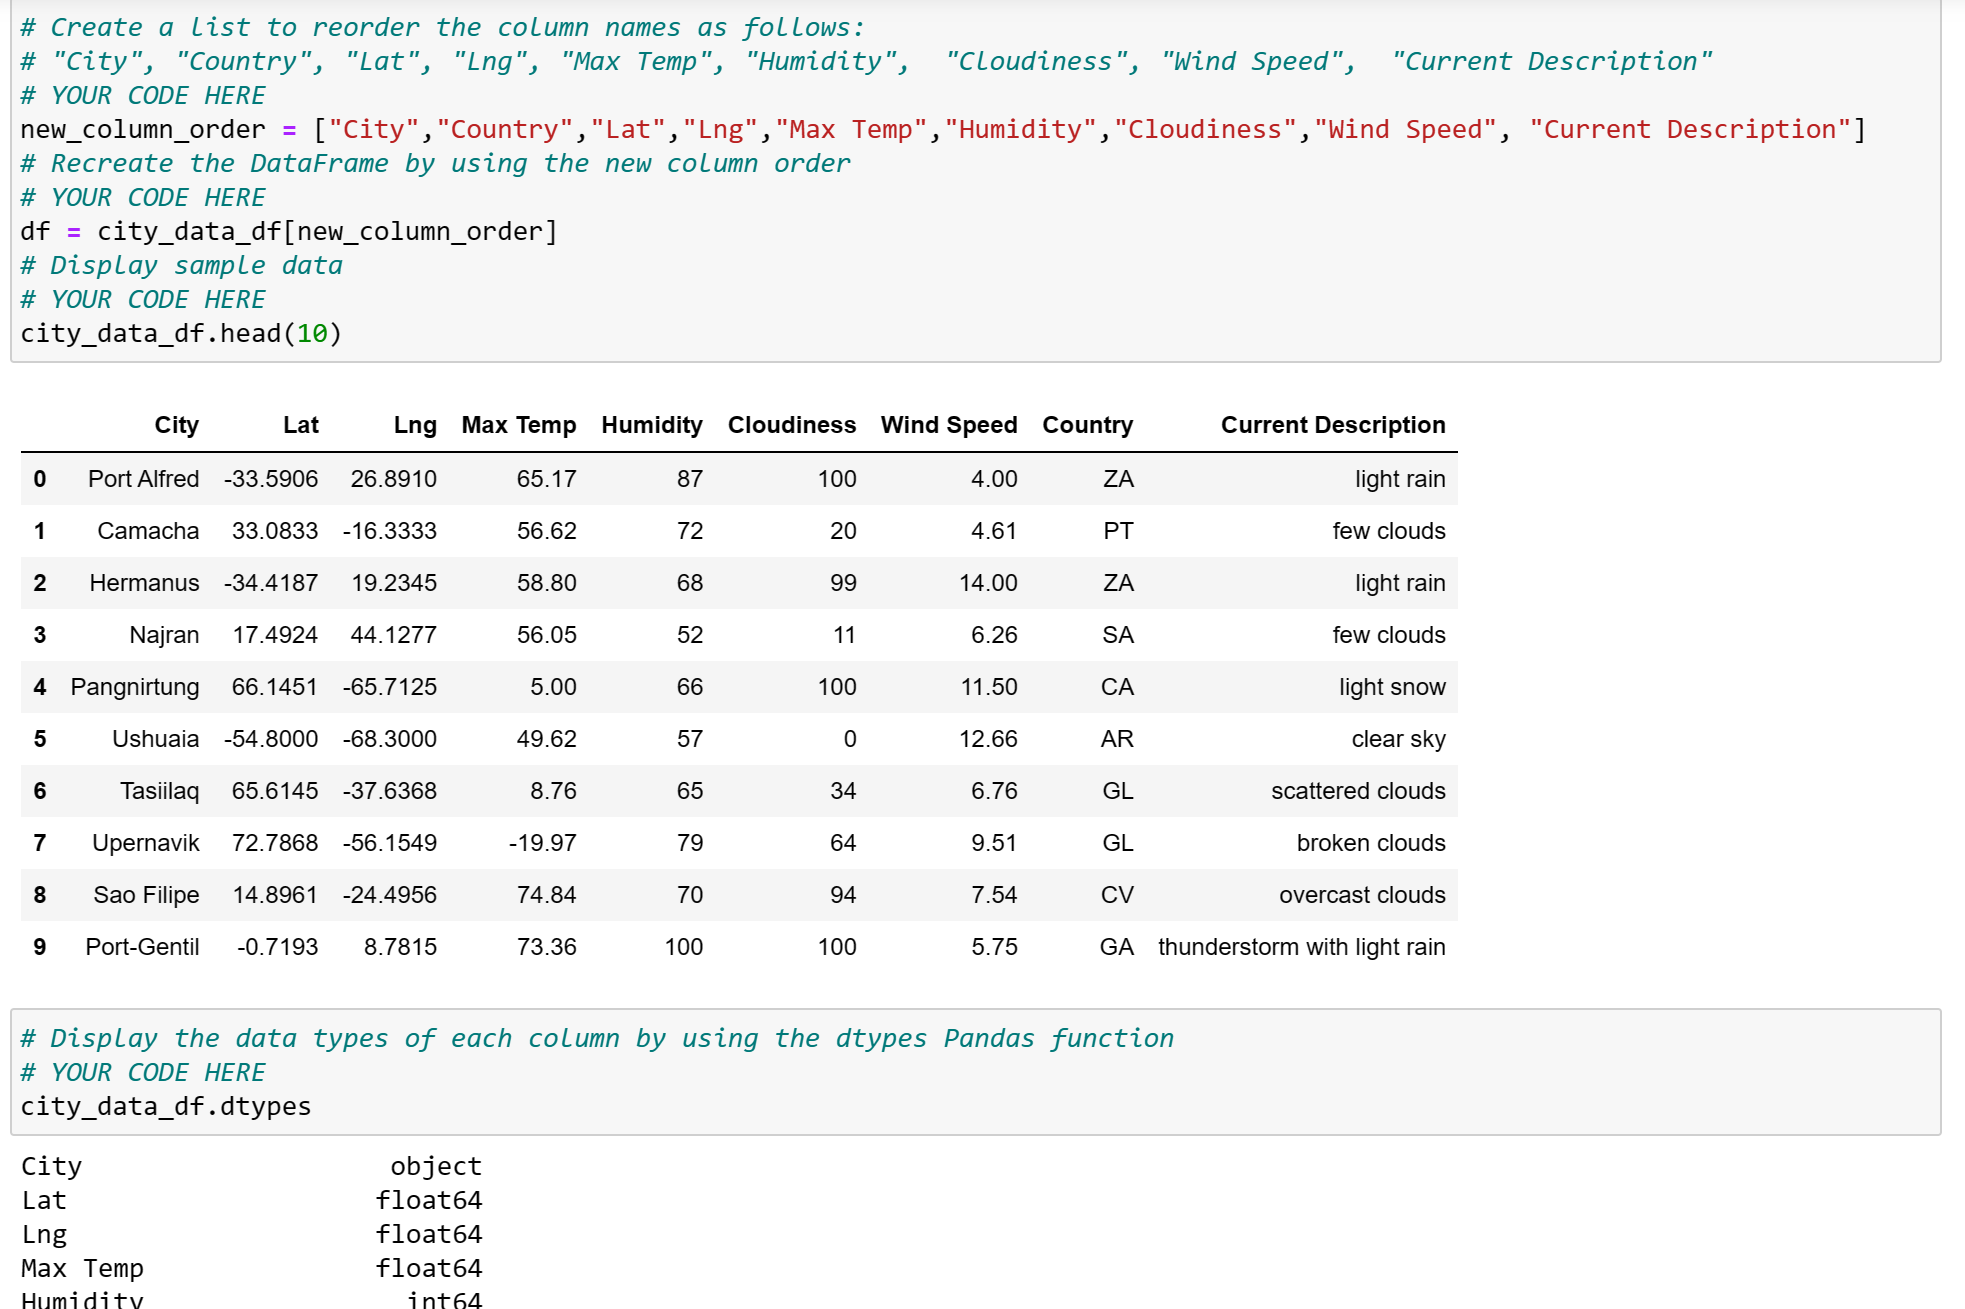The image size is (1965, 1309).
Task: Click the 'overcast clouds' description cell
Action: click(x=1362, y=895)
